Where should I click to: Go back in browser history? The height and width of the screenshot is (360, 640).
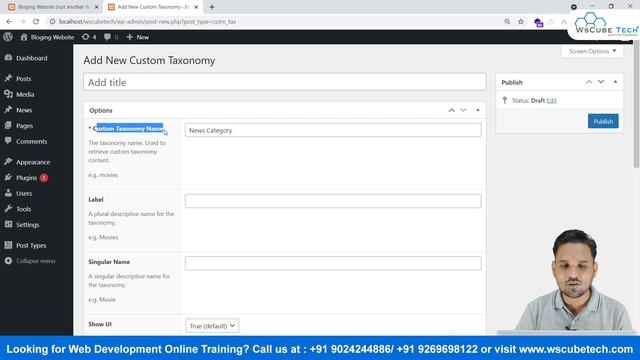9,22
